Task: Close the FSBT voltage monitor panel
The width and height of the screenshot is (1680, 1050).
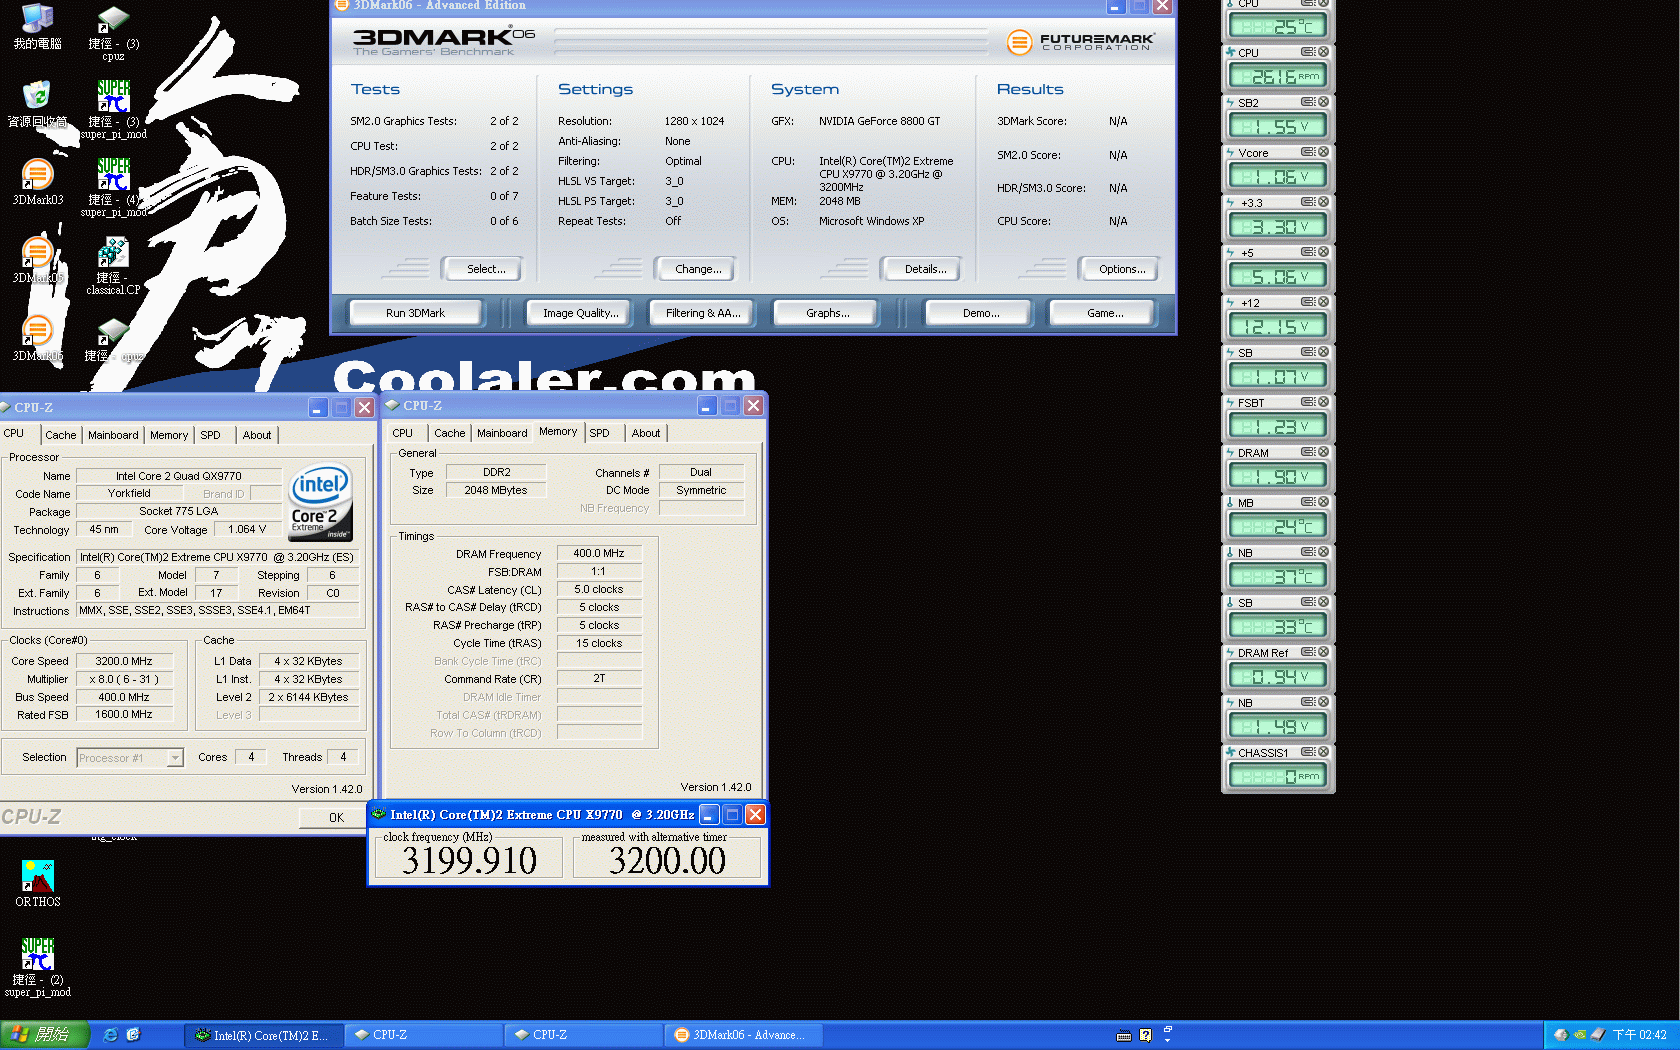Action: click(x=1323, y=402)
